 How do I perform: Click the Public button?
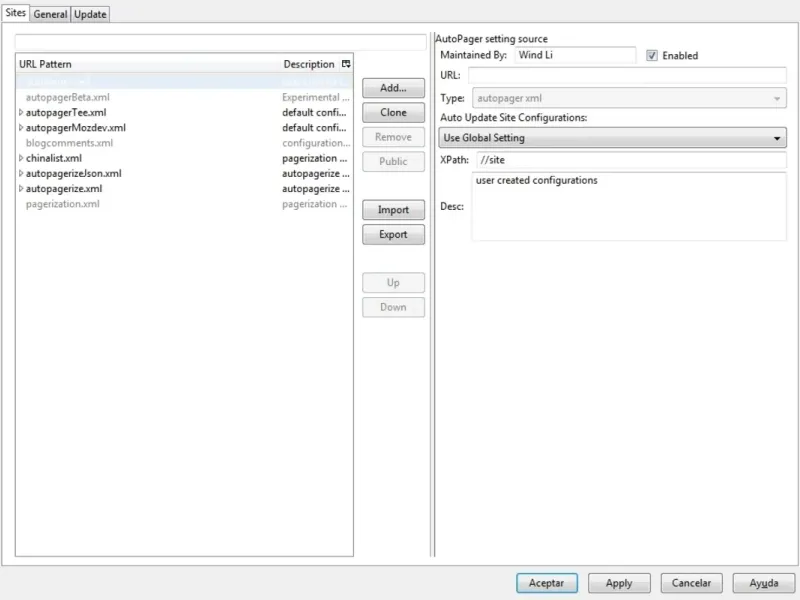(x=393, y=161)
